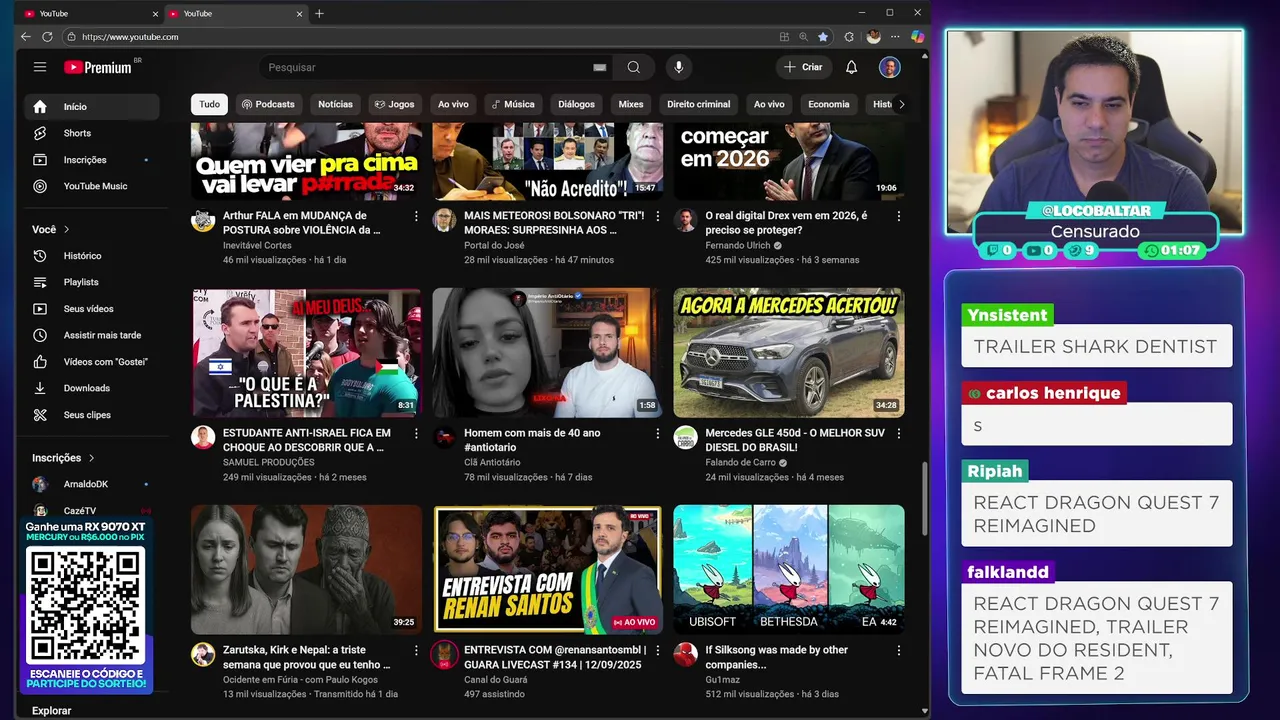The height and width of the screenshot is (720, 1280).
Task: Open Seus clipes in sidebar
Action: [x=92, y=415]
